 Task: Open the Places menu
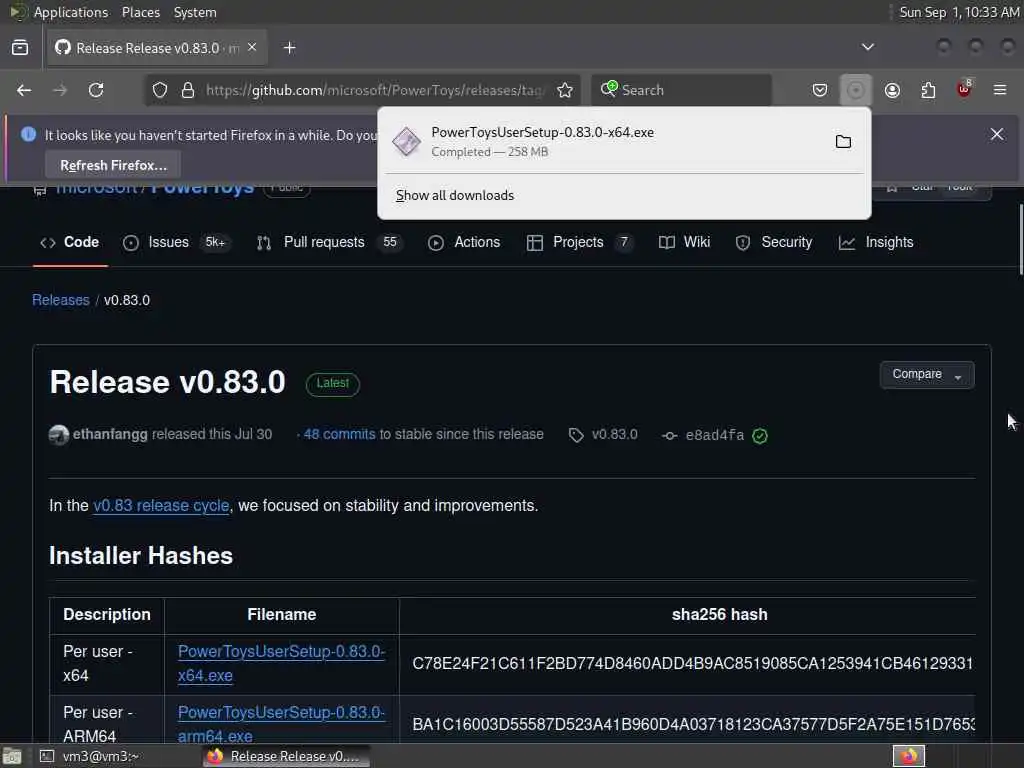141,12
